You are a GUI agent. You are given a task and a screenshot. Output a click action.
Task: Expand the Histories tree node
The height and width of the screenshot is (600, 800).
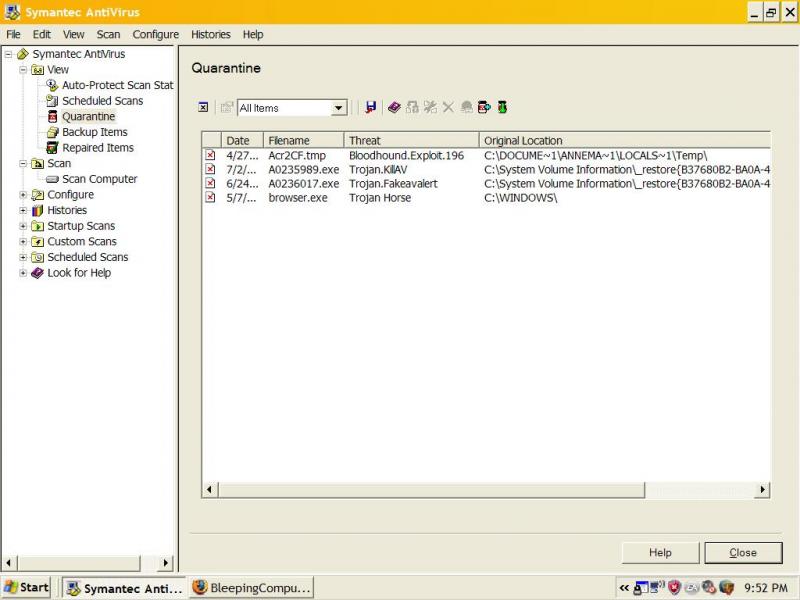click(23, 210)
